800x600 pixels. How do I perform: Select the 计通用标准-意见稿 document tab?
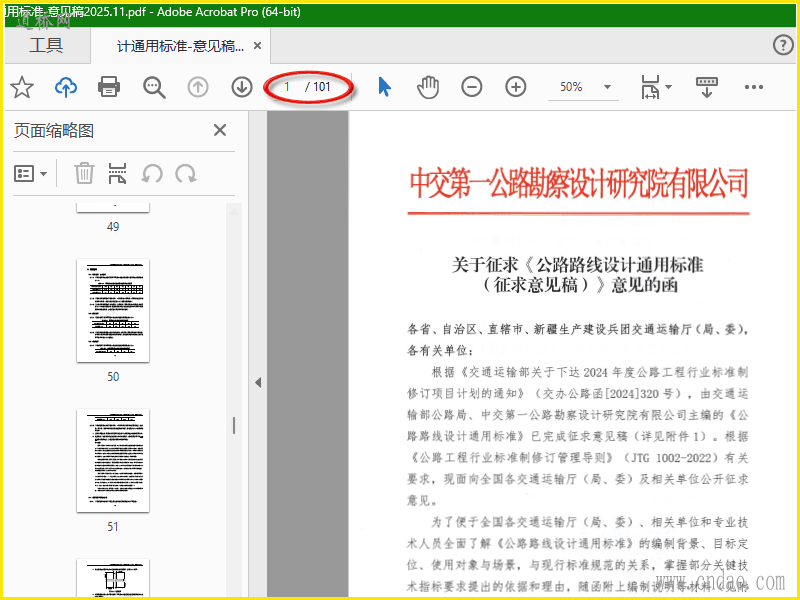click(x=180, y=46)
